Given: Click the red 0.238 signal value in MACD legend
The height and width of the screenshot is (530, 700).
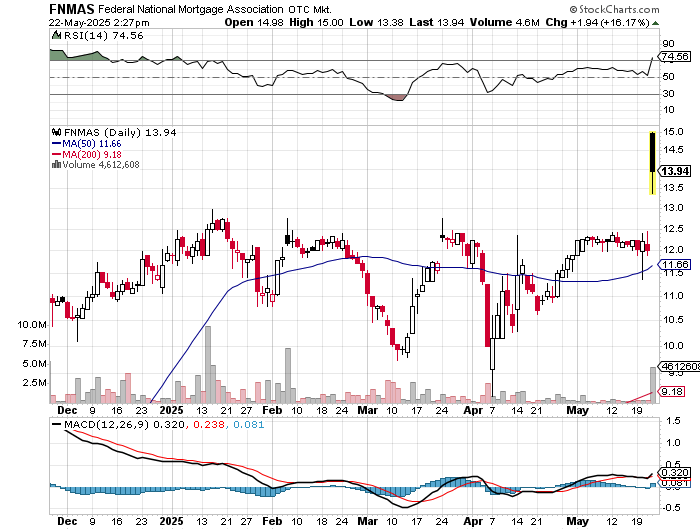Looking at the screenshot, I should click(208, 424).
